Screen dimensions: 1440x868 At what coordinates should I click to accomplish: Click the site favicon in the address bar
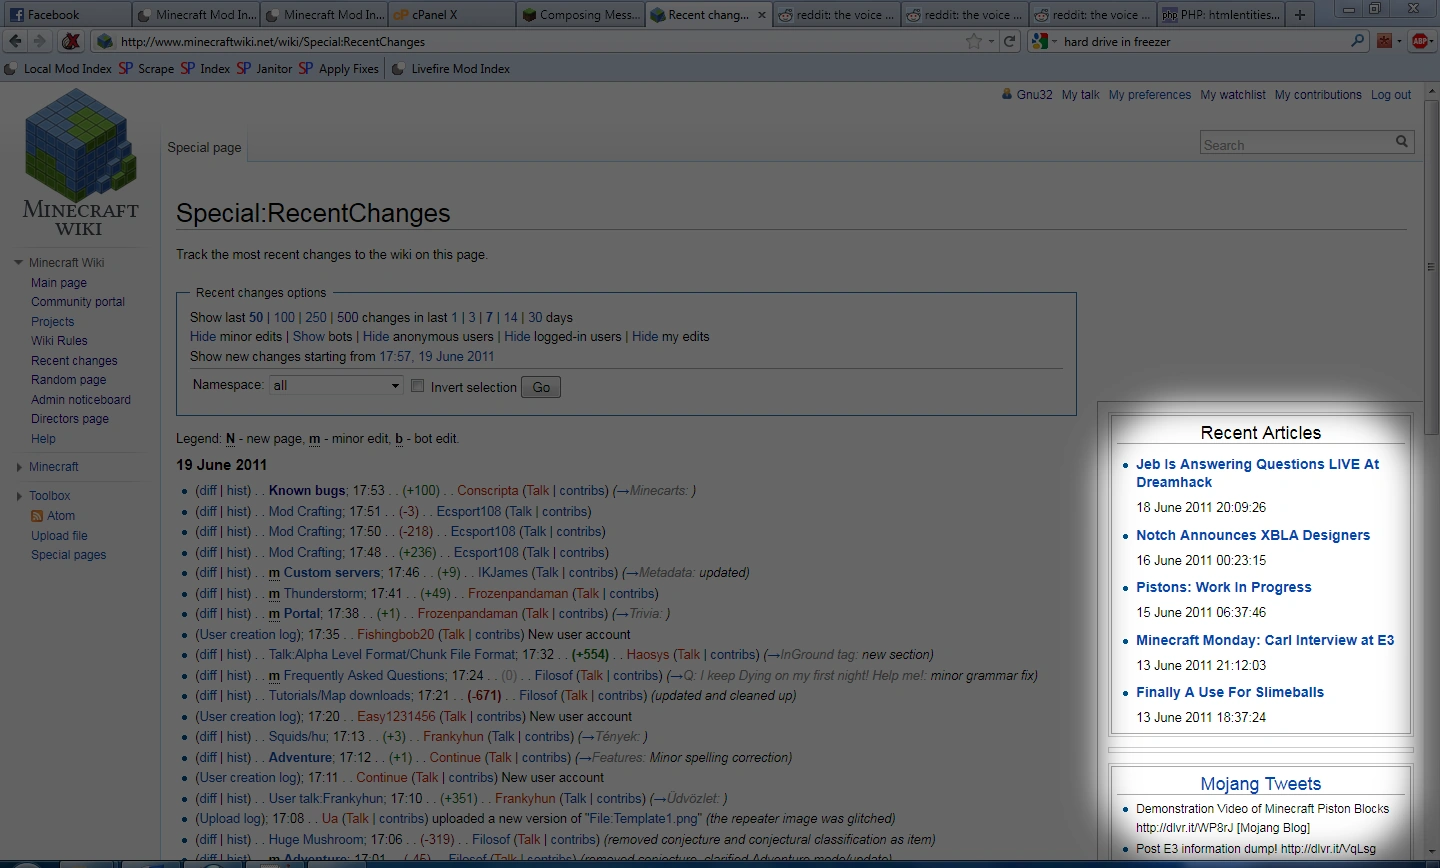coord(104,41)
